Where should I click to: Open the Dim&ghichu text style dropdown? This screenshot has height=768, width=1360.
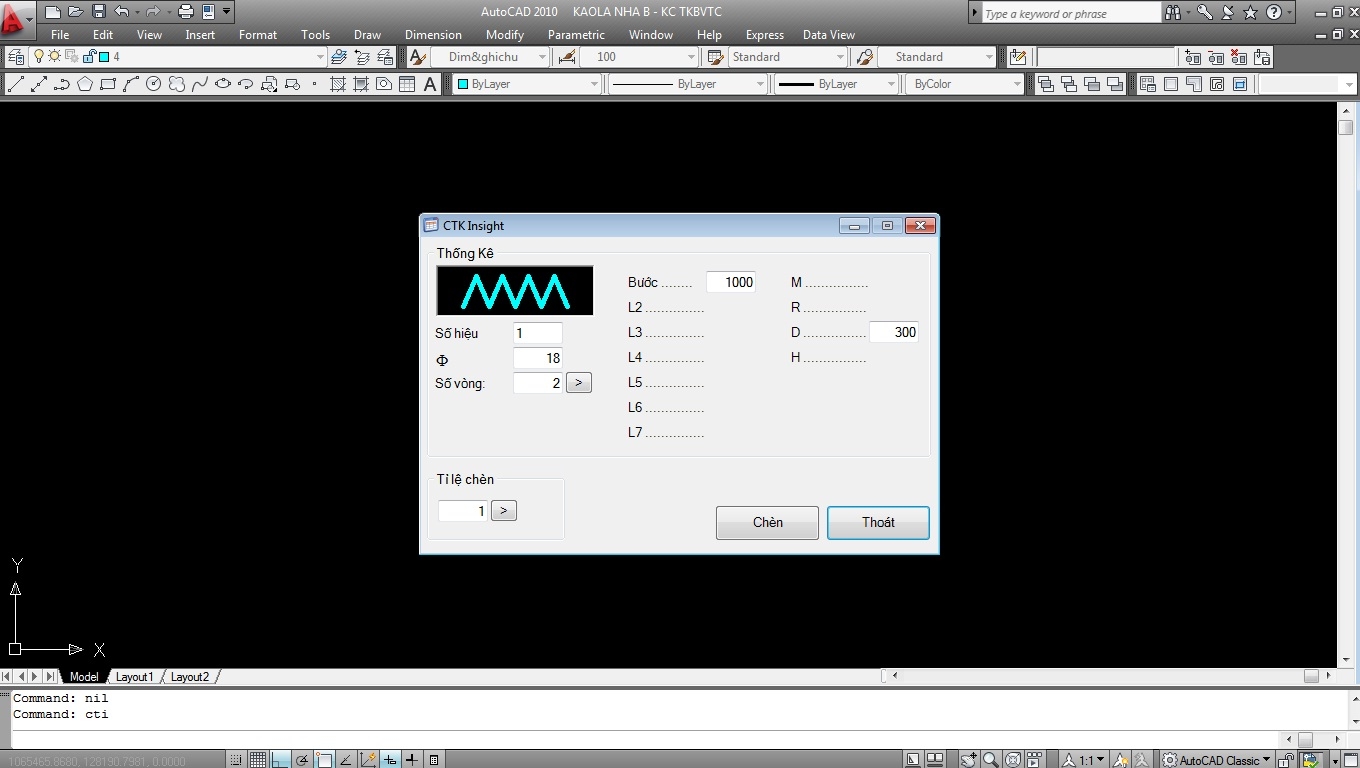491,57
